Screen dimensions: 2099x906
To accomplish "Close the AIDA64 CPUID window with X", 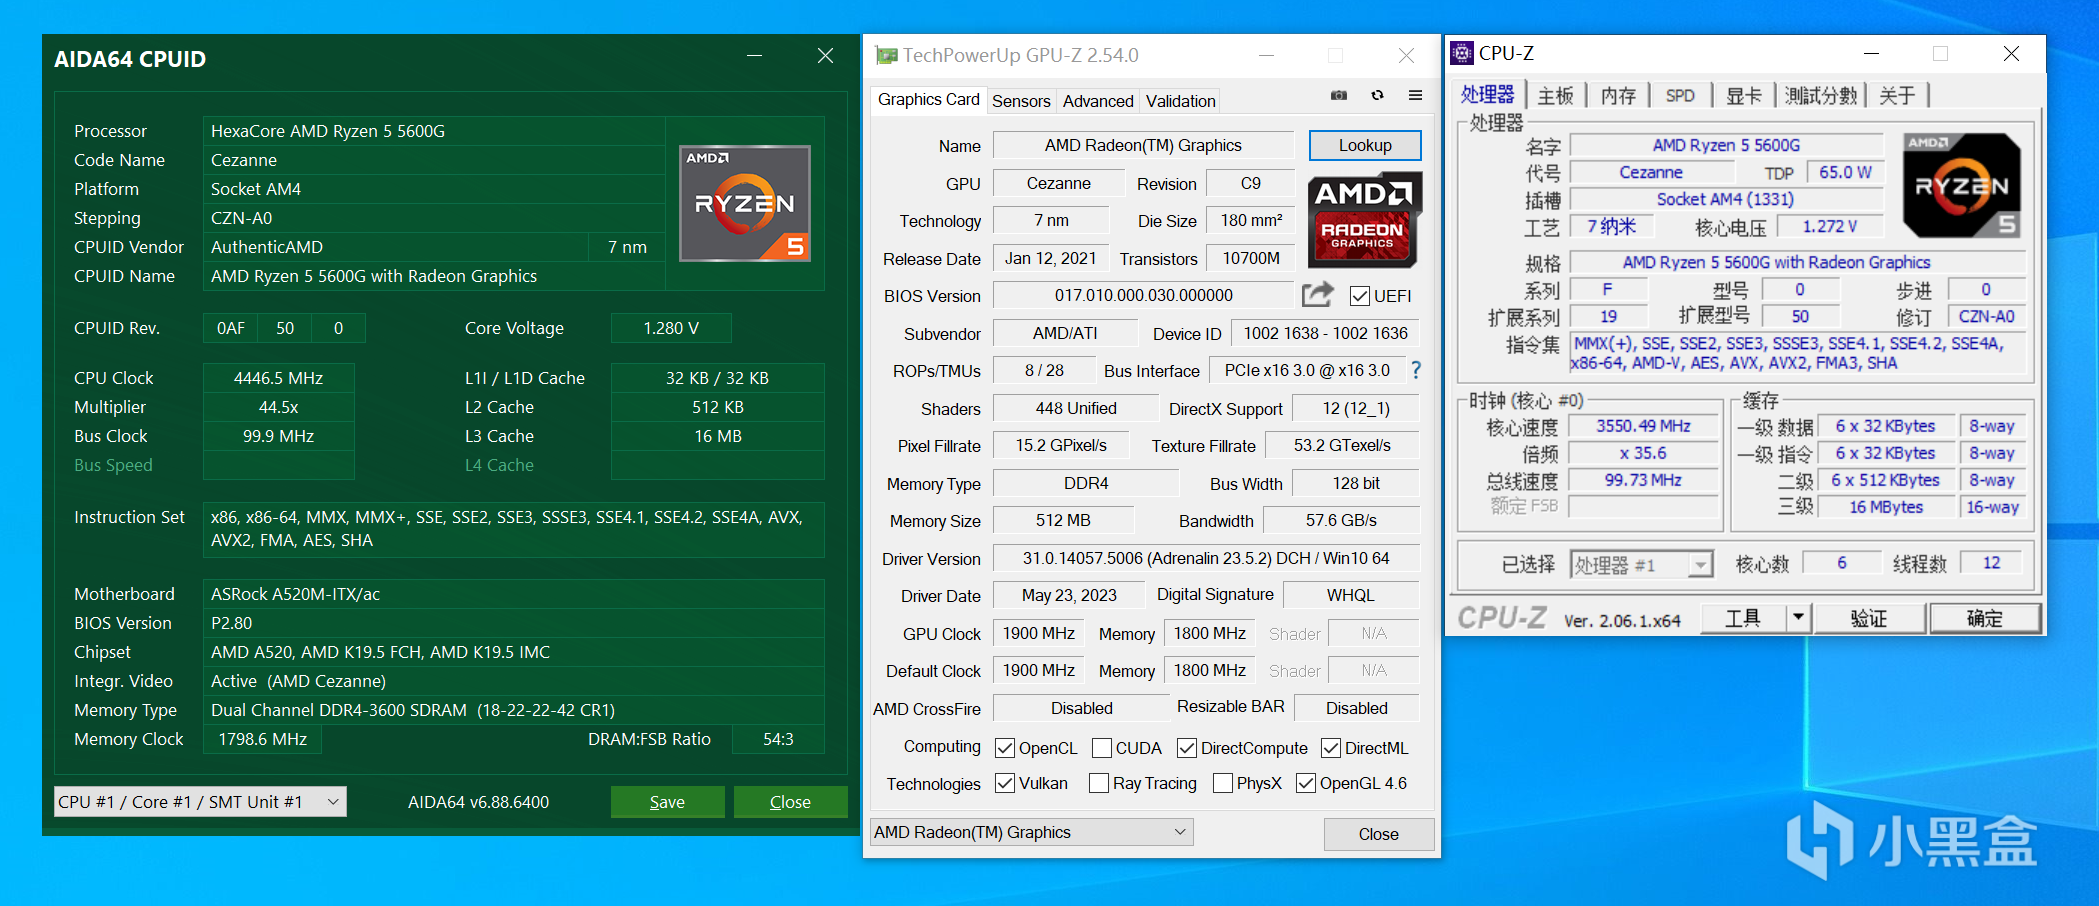I will [825, 56].
